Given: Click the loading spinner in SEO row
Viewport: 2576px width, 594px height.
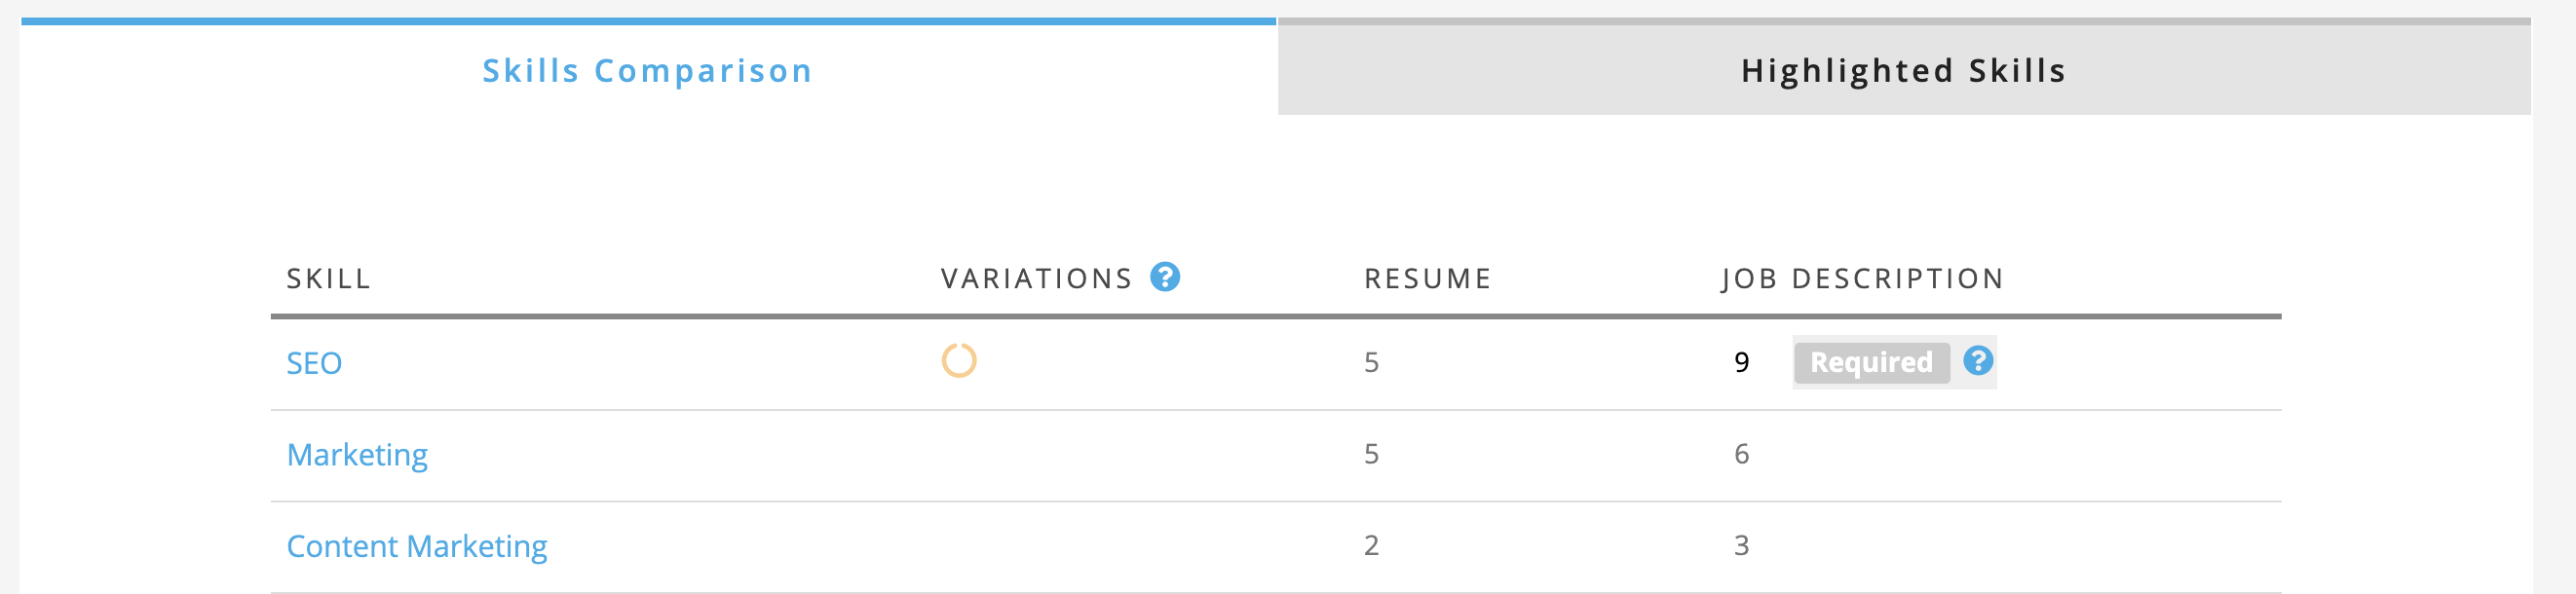Looking at the screenshot, I should [958, 361].
